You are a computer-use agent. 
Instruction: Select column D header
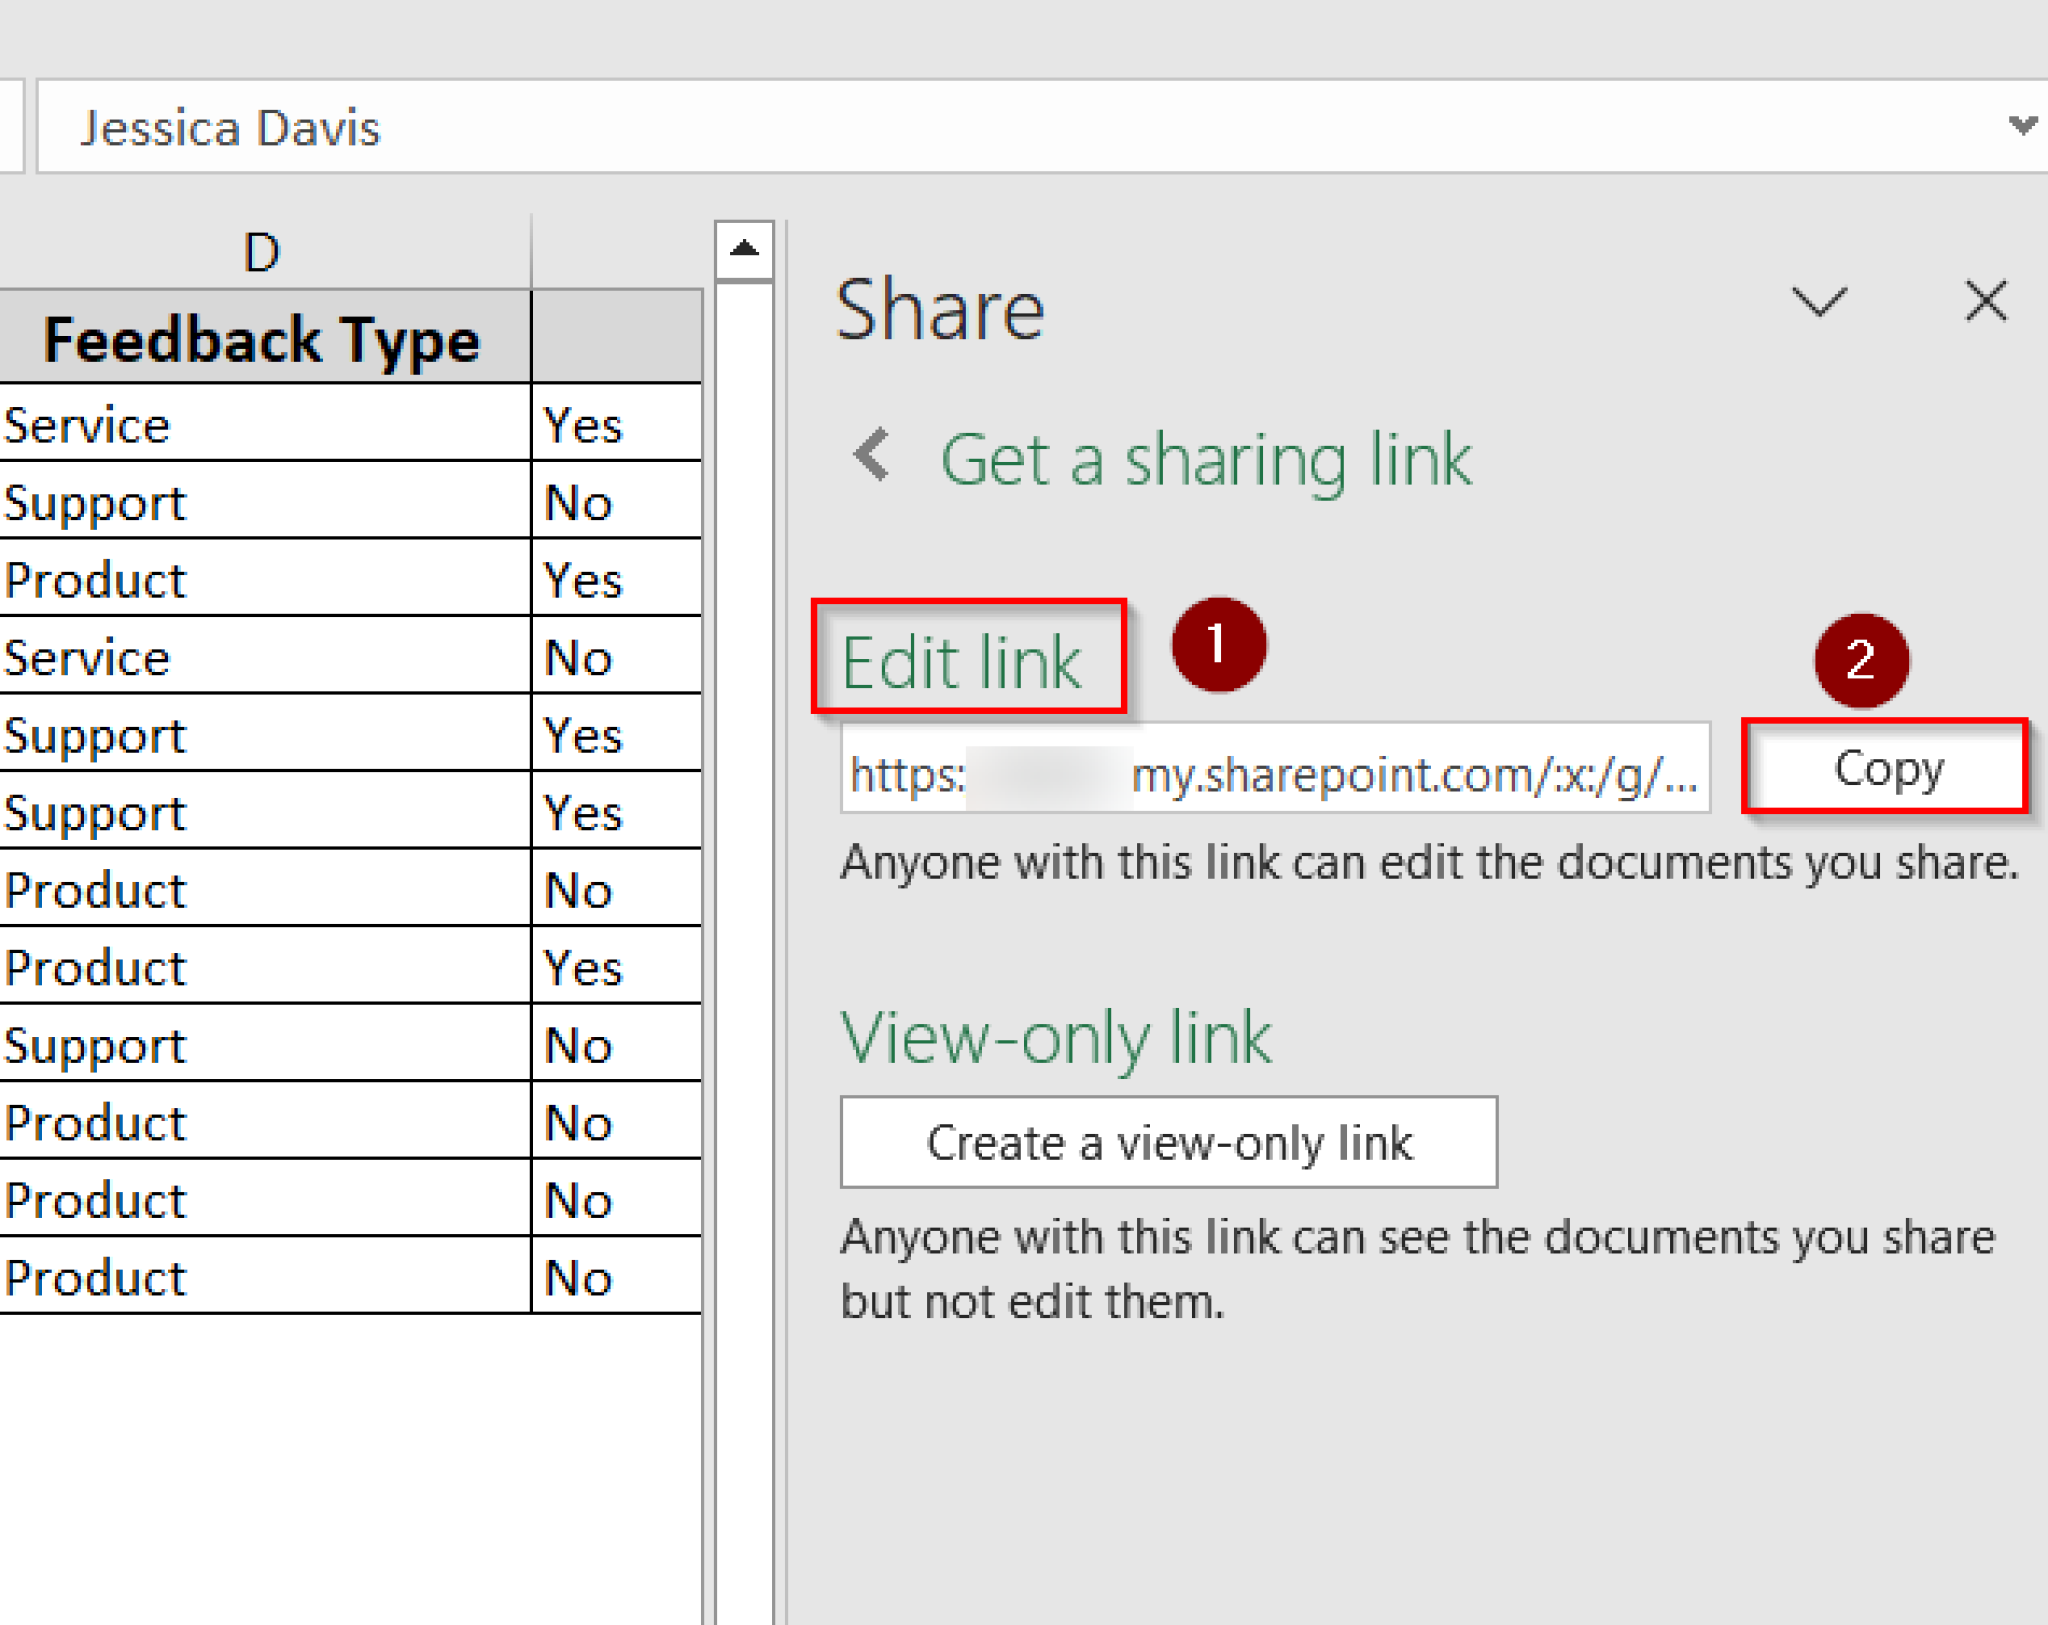pos(262,252)
